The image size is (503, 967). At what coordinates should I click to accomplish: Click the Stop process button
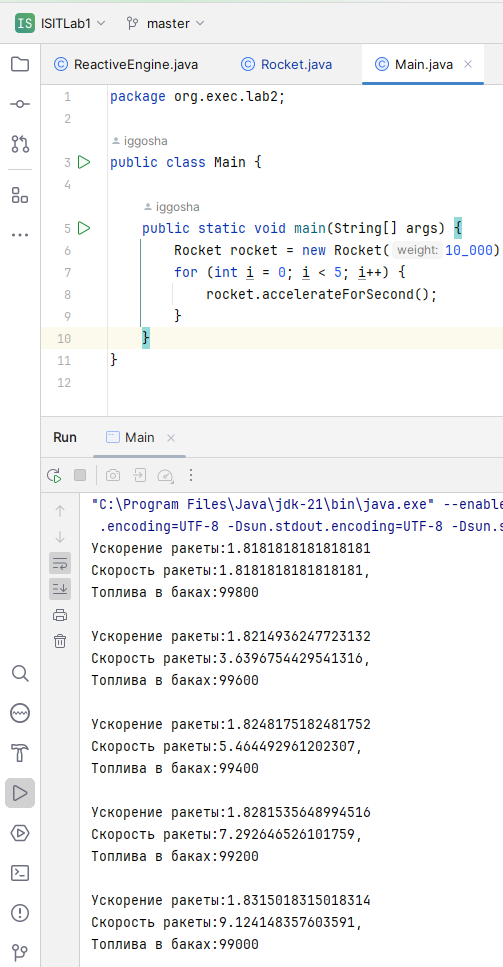coord(80,475)
